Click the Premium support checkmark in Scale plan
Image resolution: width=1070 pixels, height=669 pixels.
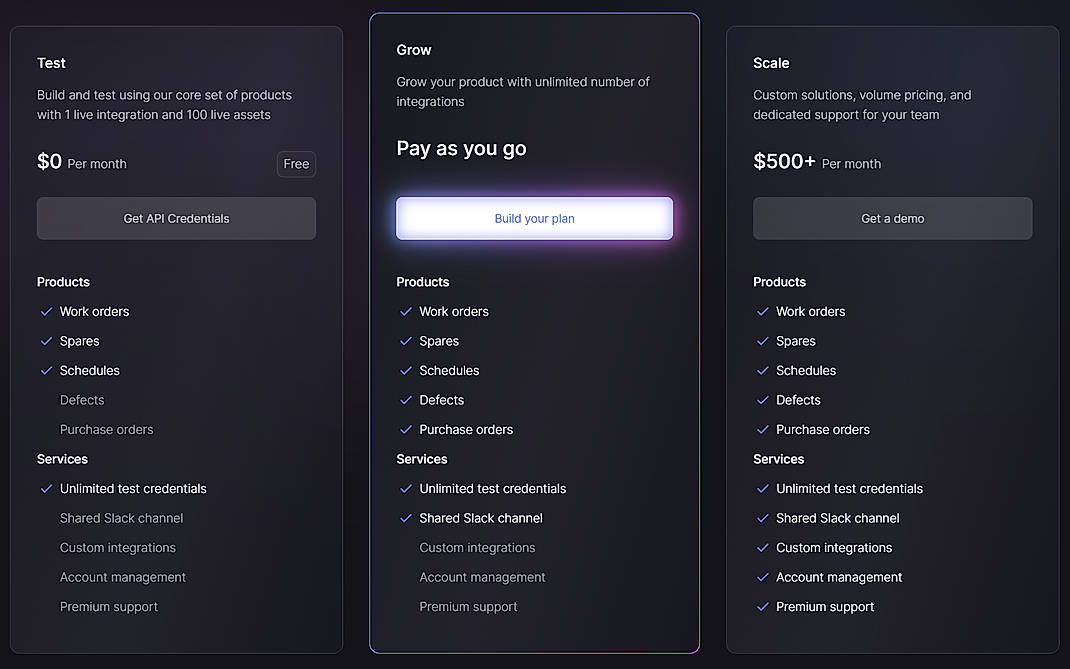click(762, 607)
